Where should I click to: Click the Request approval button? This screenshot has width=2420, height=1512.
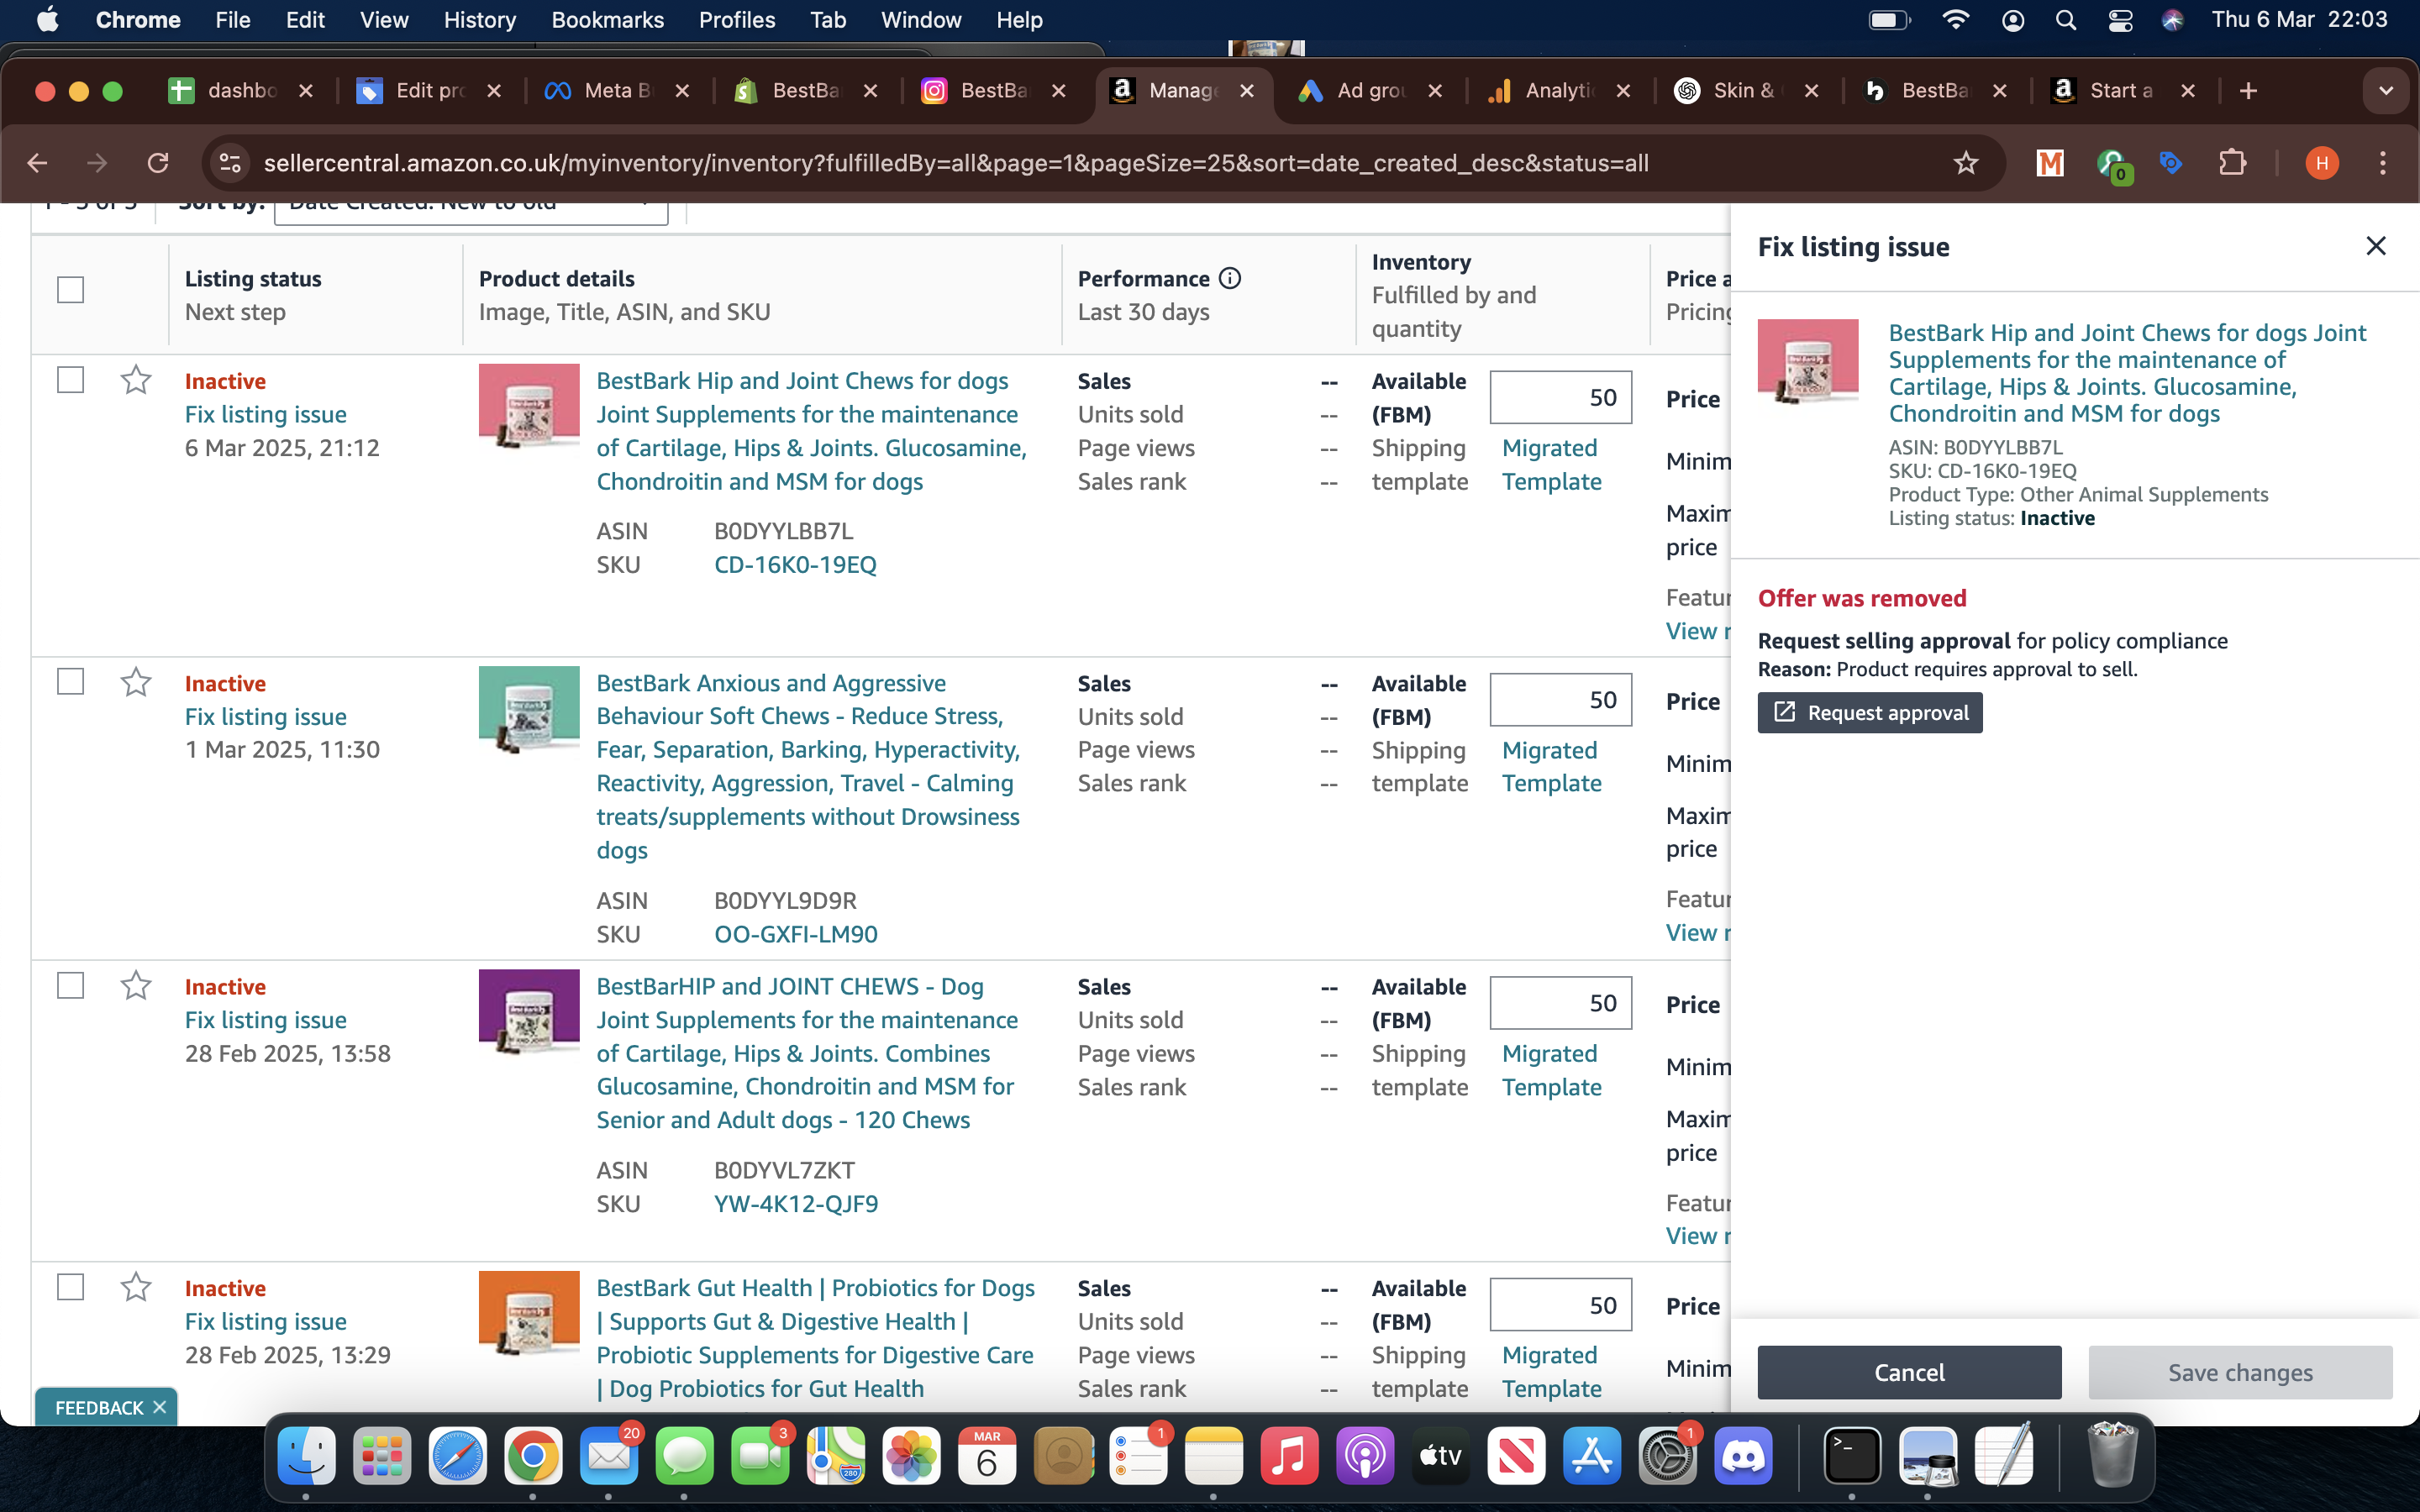[x=1870, y=713]
